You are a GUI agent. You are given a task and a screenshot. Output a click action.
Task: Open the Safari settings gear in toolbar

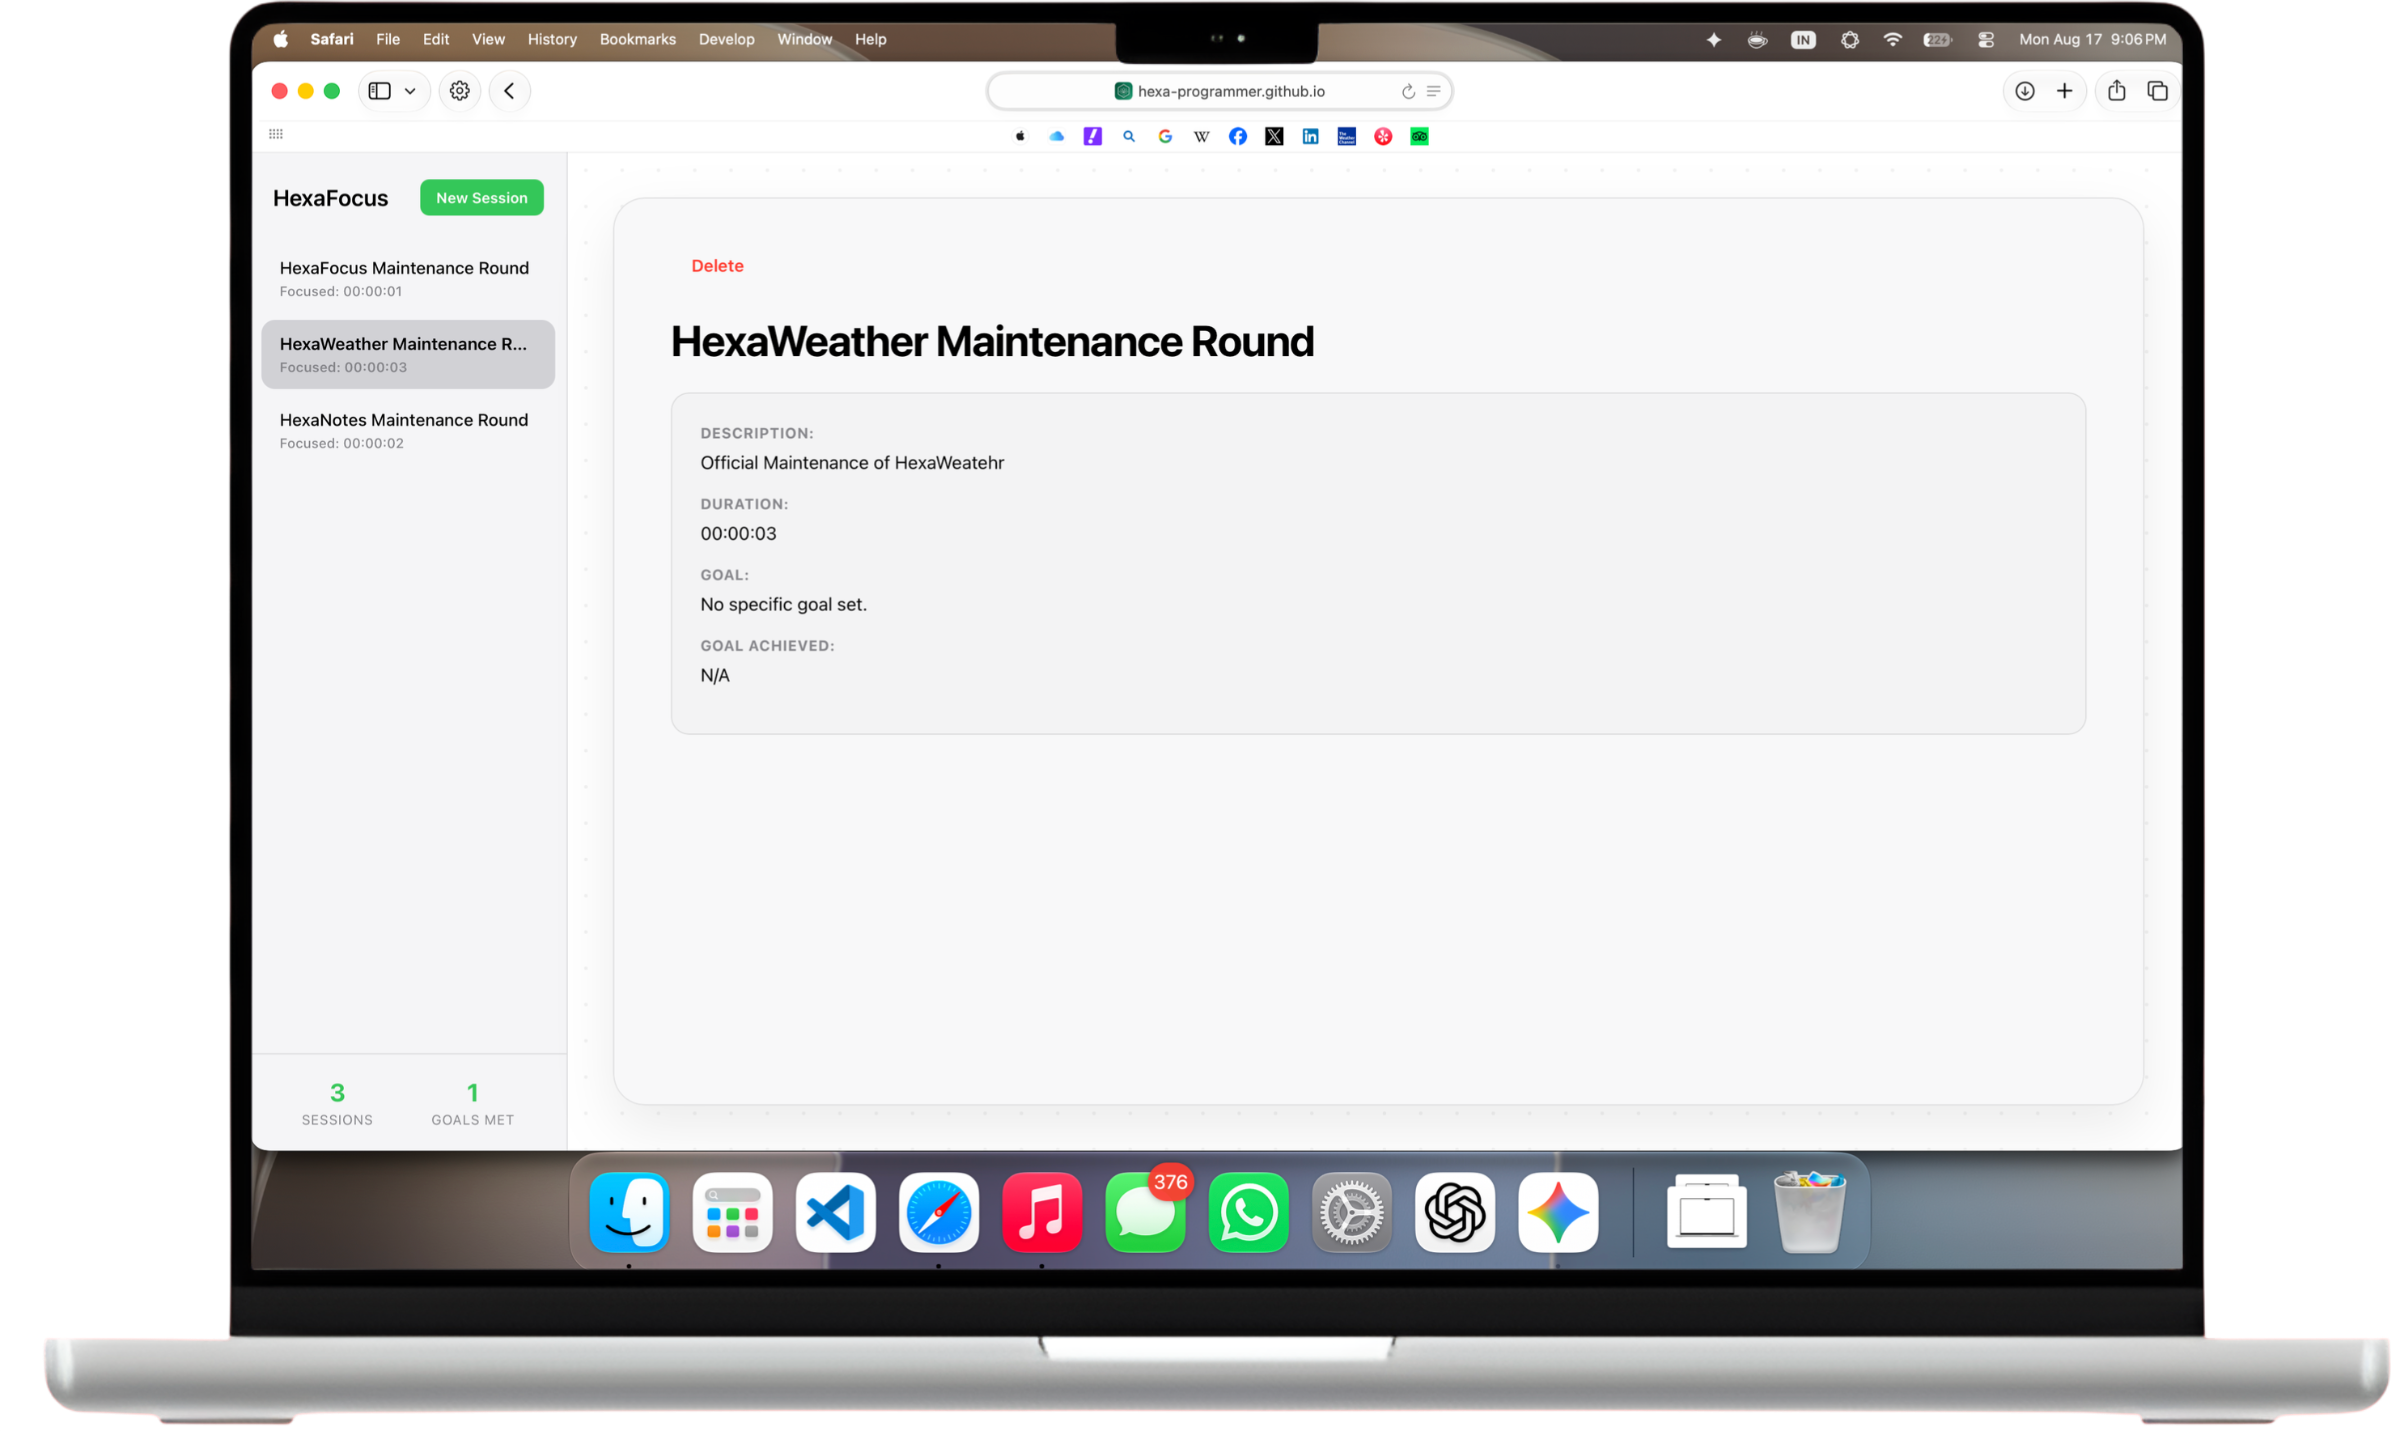[460, 91]
